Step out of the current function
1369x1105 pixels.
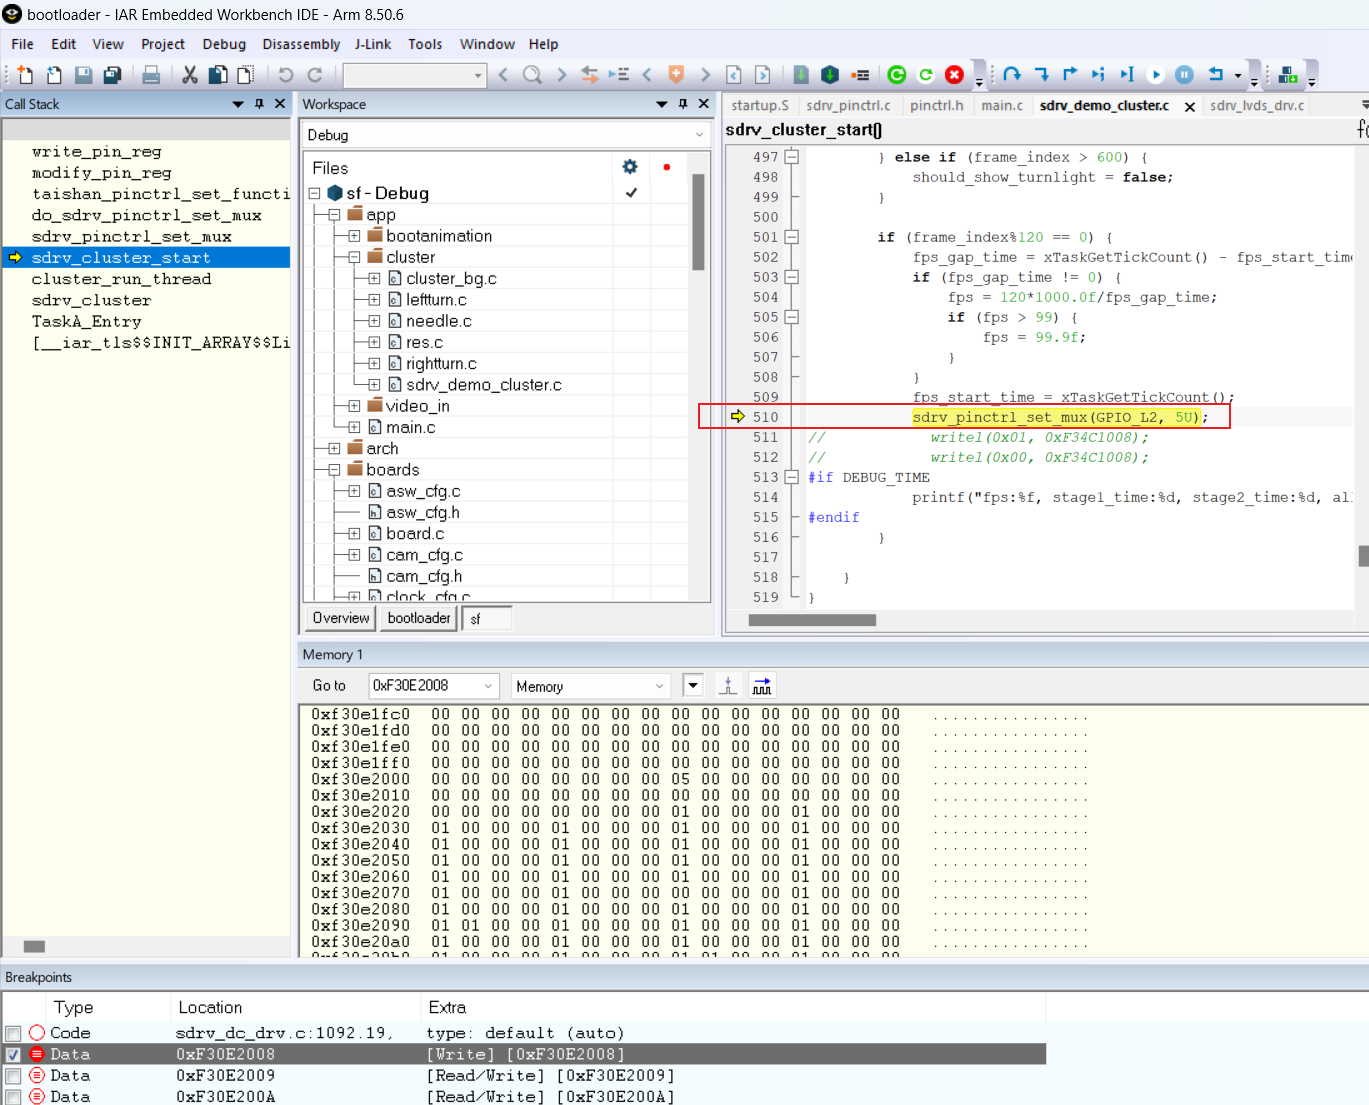[x=1068, y=74]
